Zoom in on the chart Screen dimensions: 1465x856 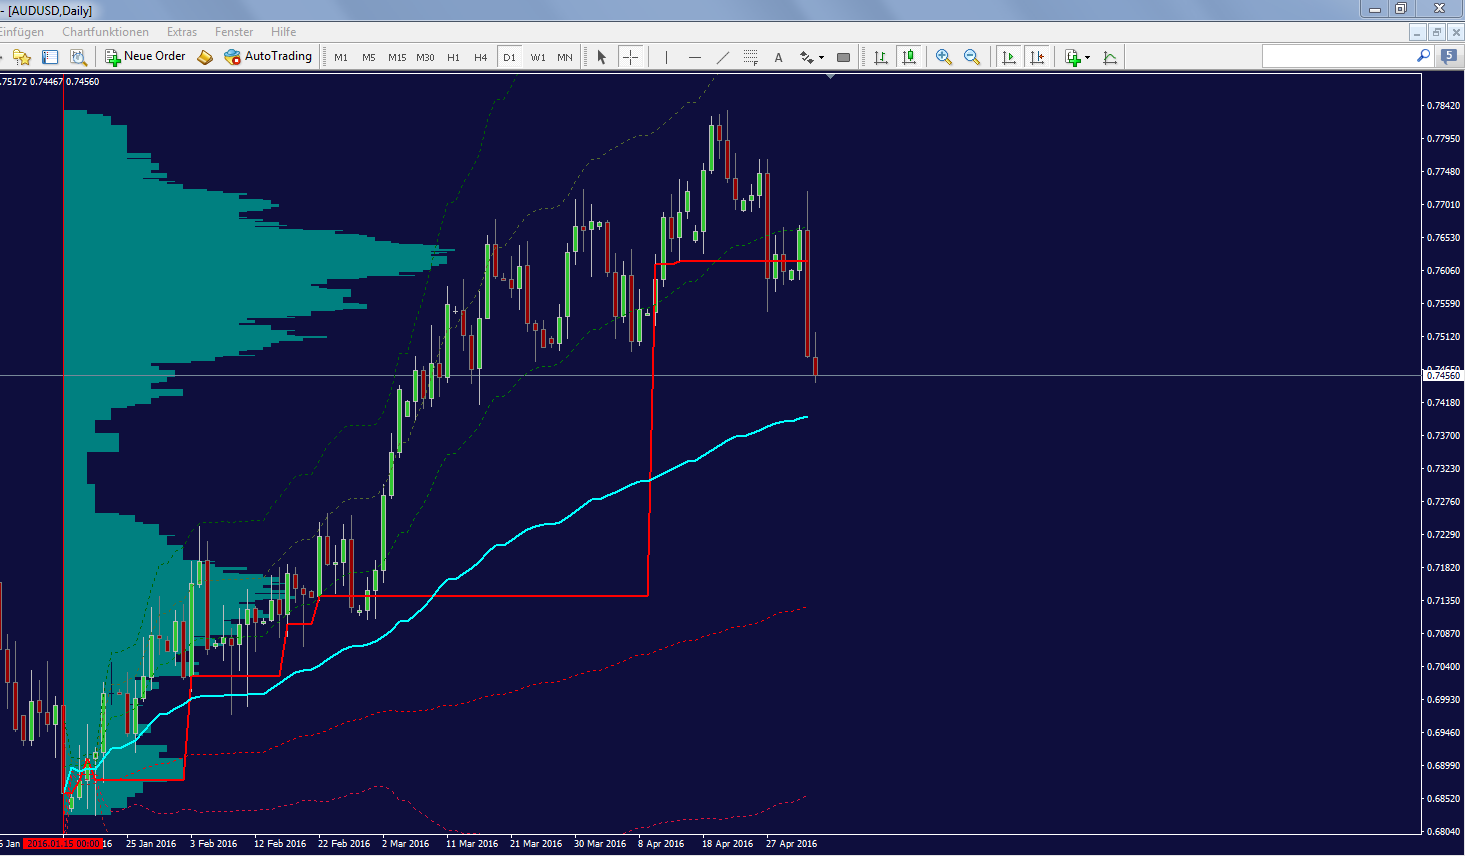(944, 57)
